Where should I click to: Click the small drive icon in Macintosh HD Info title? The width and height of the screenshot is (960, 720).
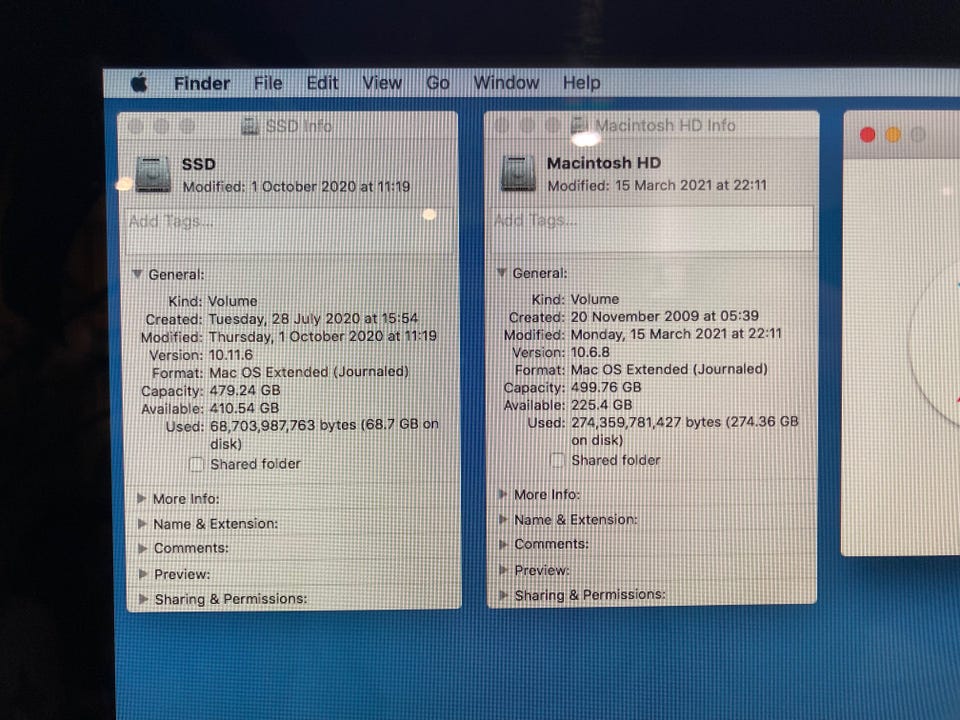[579, 125]
